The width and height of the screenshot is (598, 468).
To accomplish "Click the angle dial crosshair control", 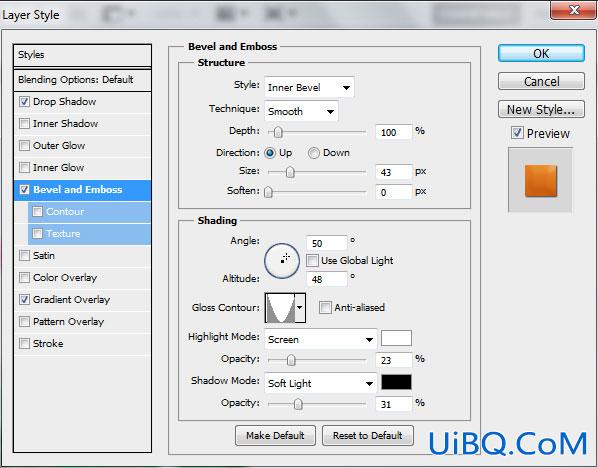I will [282, 261].
